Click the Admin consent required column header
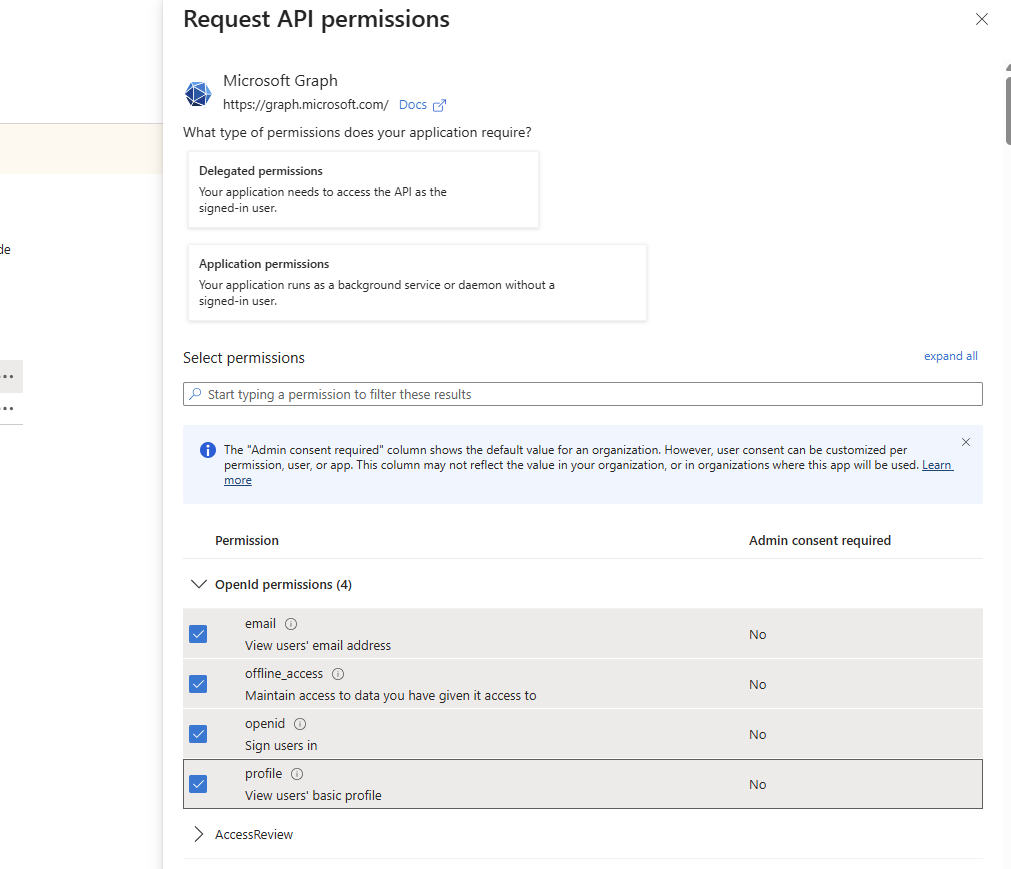This screenshot has height=869, width=1011. (820, 540)
